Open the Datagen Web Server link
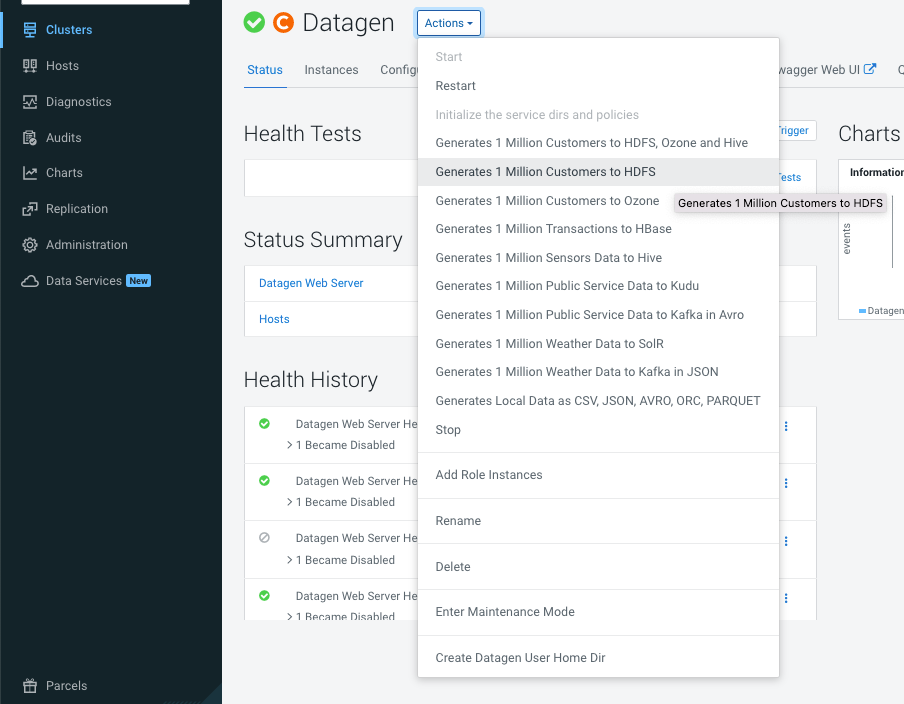Image resolution: width=904 pixels, height=704 pixels. pyautogui.click(x=311, y=283)
